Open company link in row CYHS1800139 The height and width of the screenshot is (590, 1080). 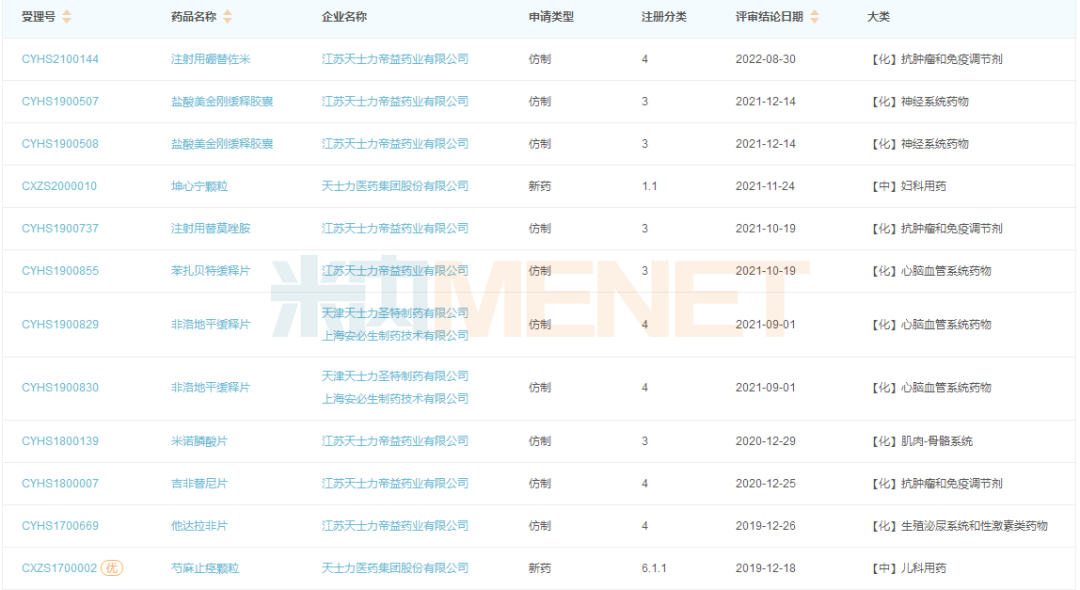pos(395,441)
